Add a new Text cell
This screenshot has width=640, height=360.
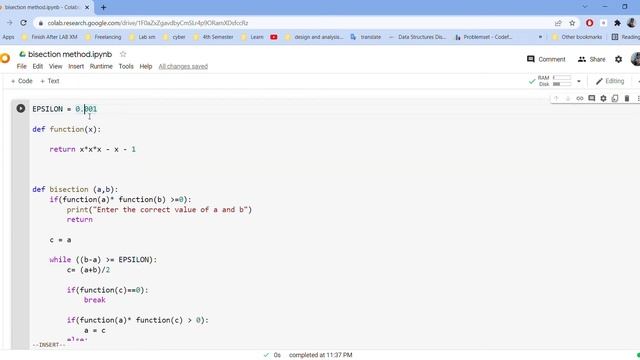[50, 81]
